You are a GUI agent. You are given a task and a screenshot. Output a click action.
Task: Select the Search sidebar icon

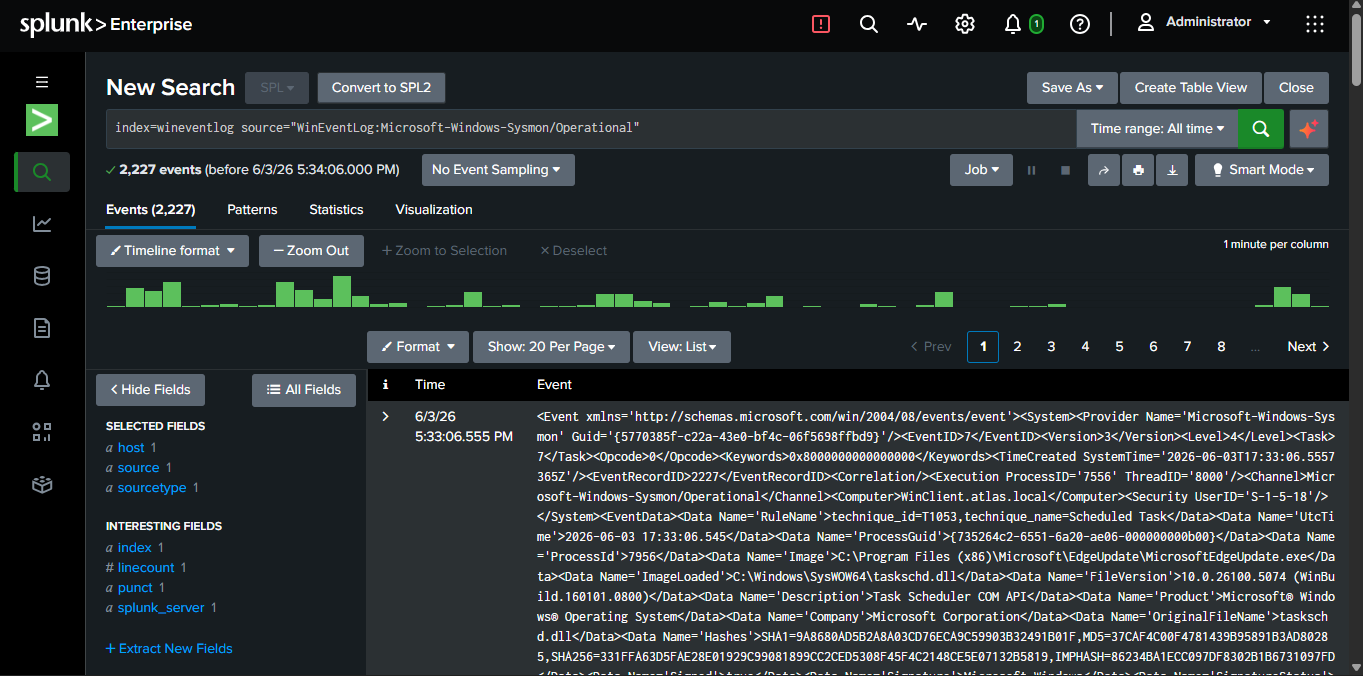point(42,172)
